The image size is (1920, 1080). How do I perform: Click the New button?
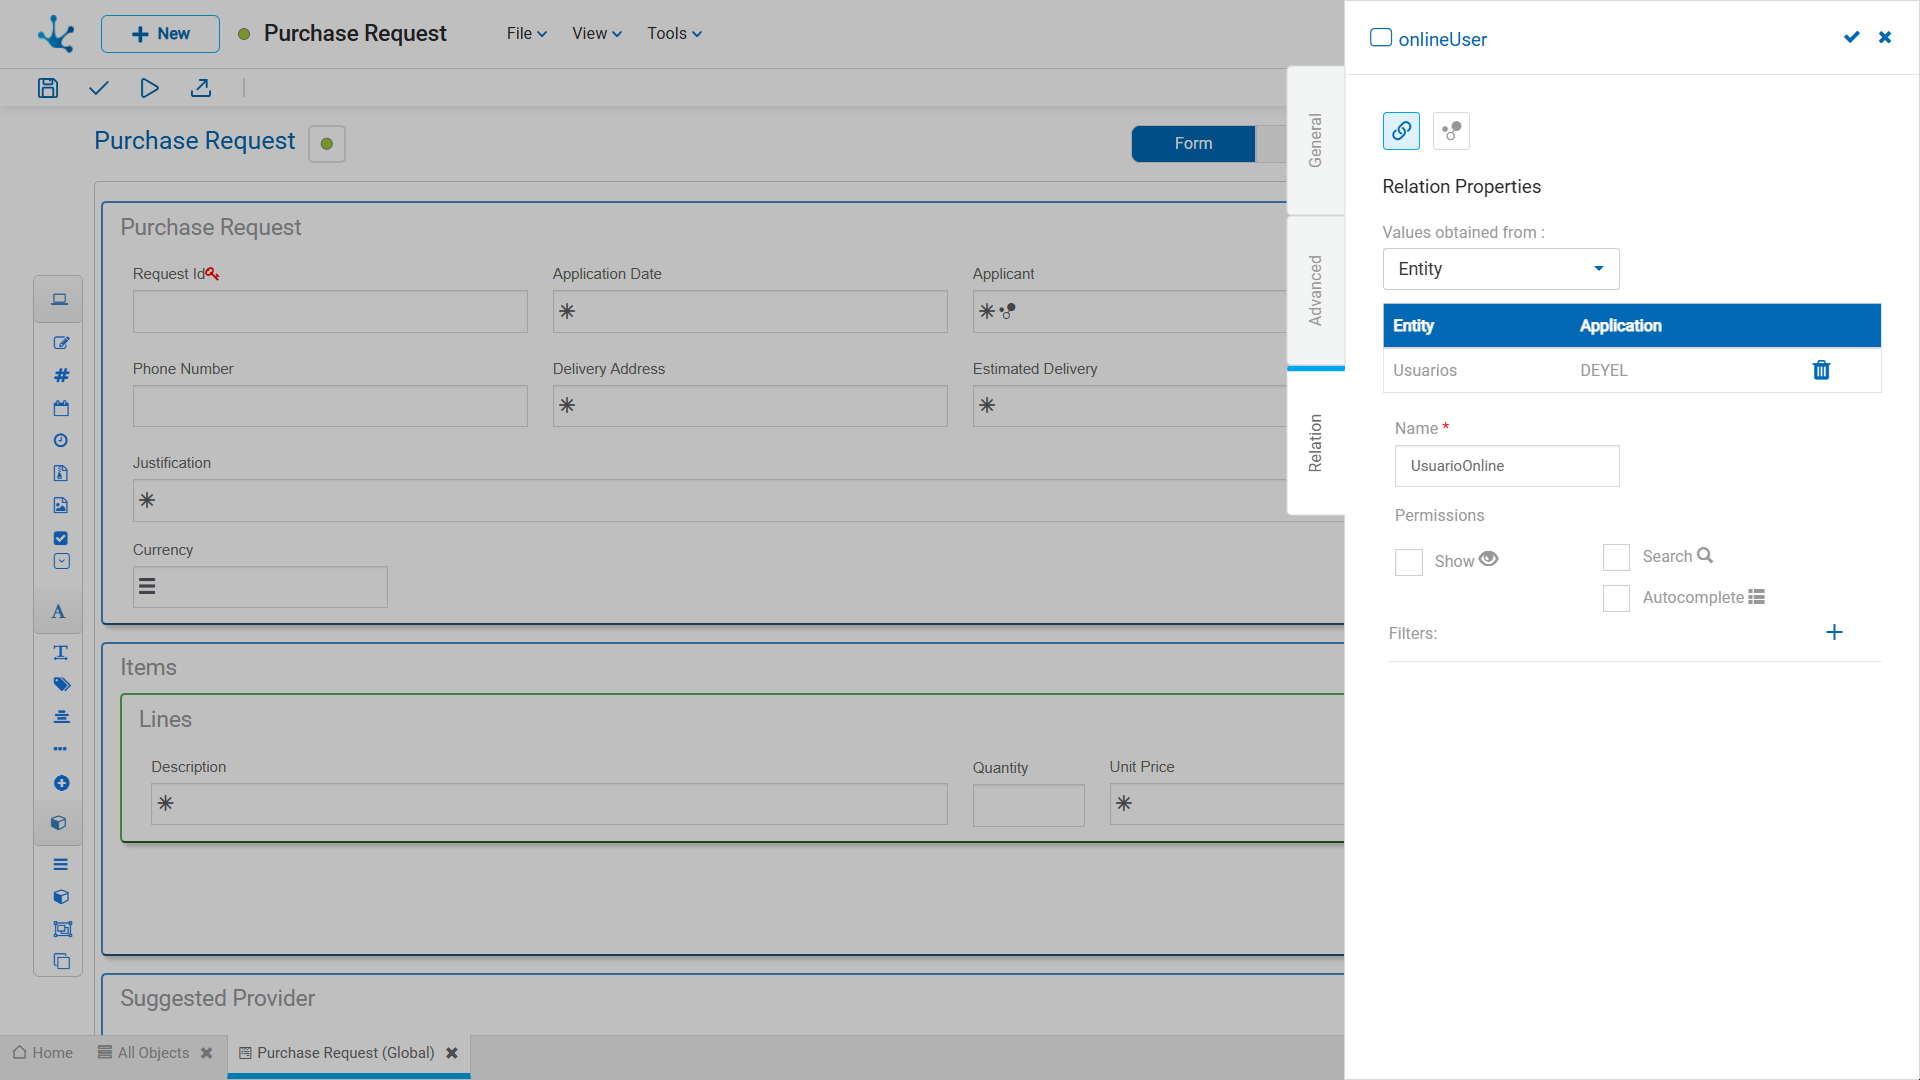click(x=160, y=34)
